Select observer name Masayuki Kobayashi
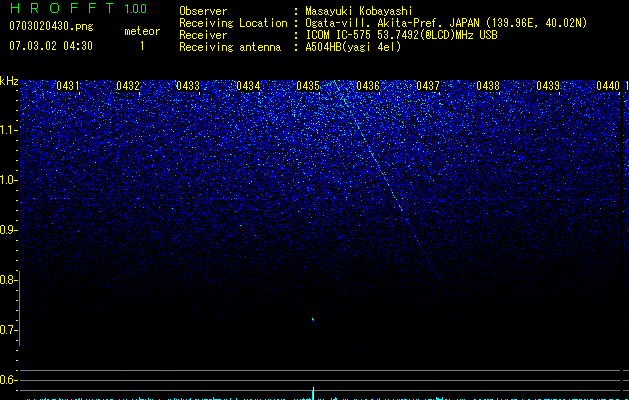This screenshot has height=400, width=629. pos(359,11)
